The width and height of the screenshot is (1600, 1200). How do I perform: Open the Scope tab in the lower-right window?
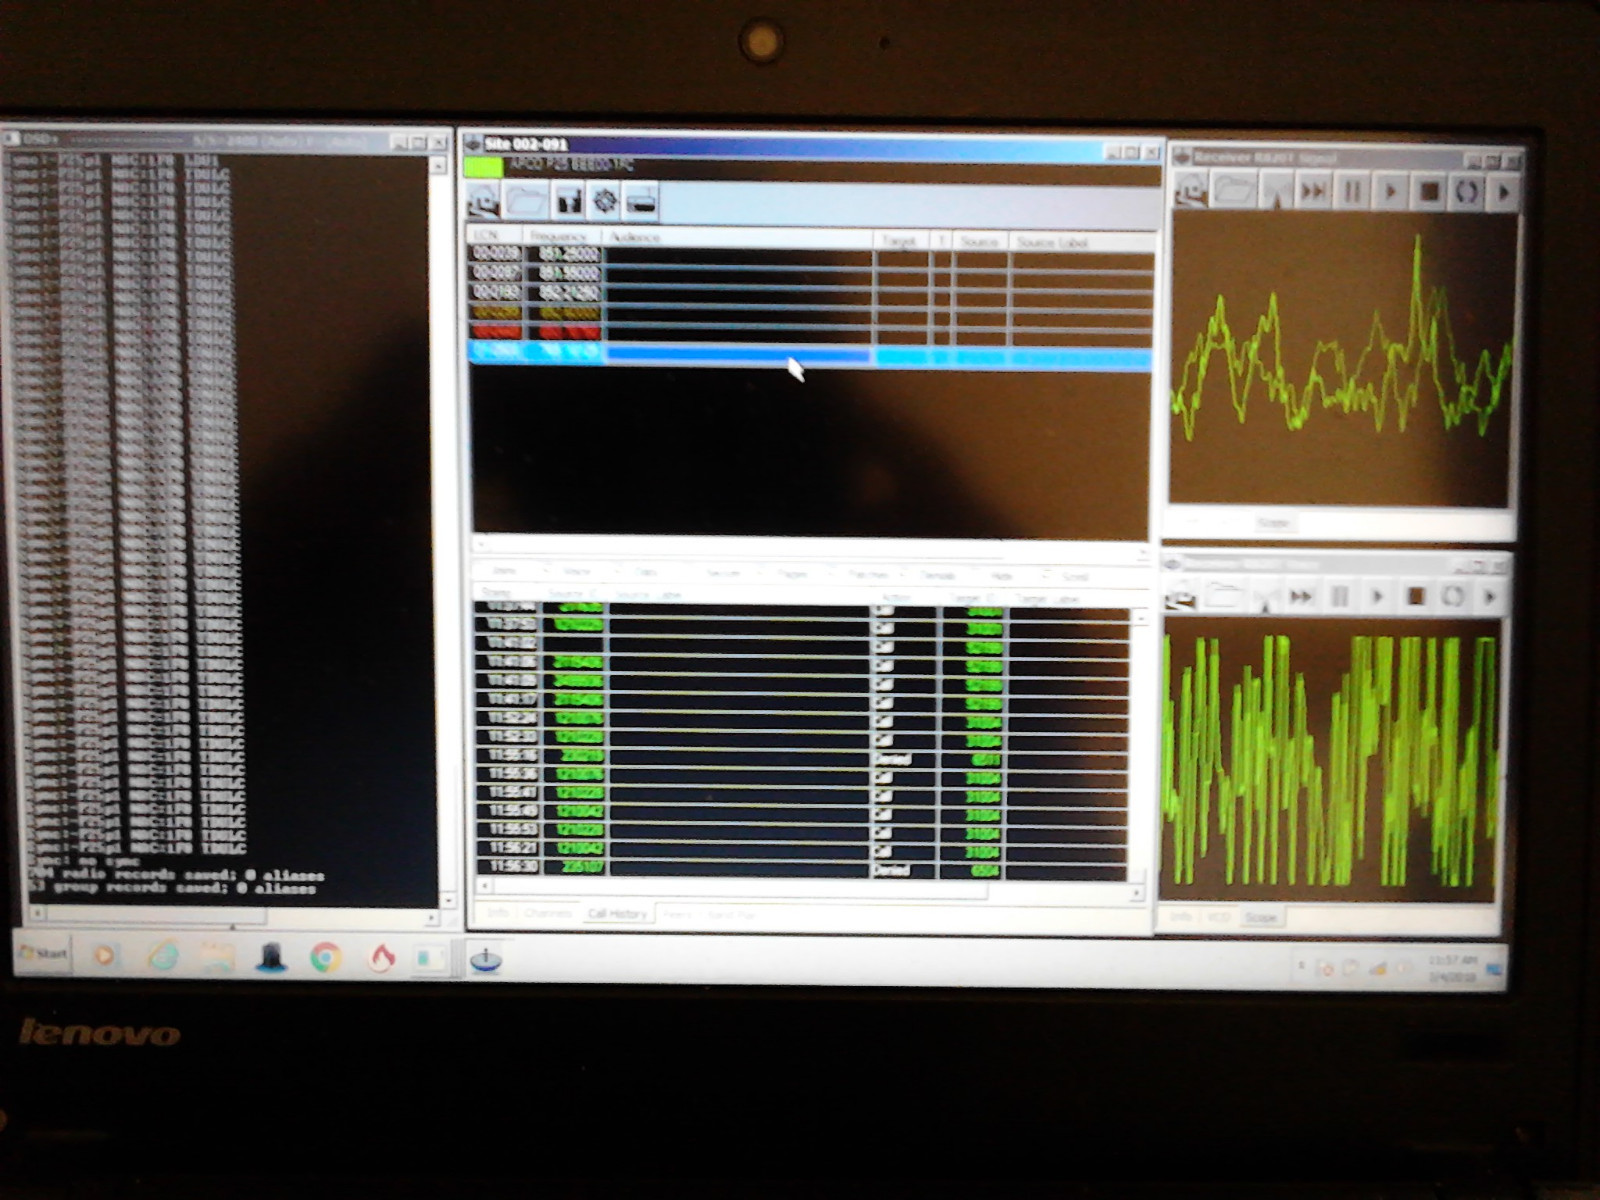tap(1262, 915)
